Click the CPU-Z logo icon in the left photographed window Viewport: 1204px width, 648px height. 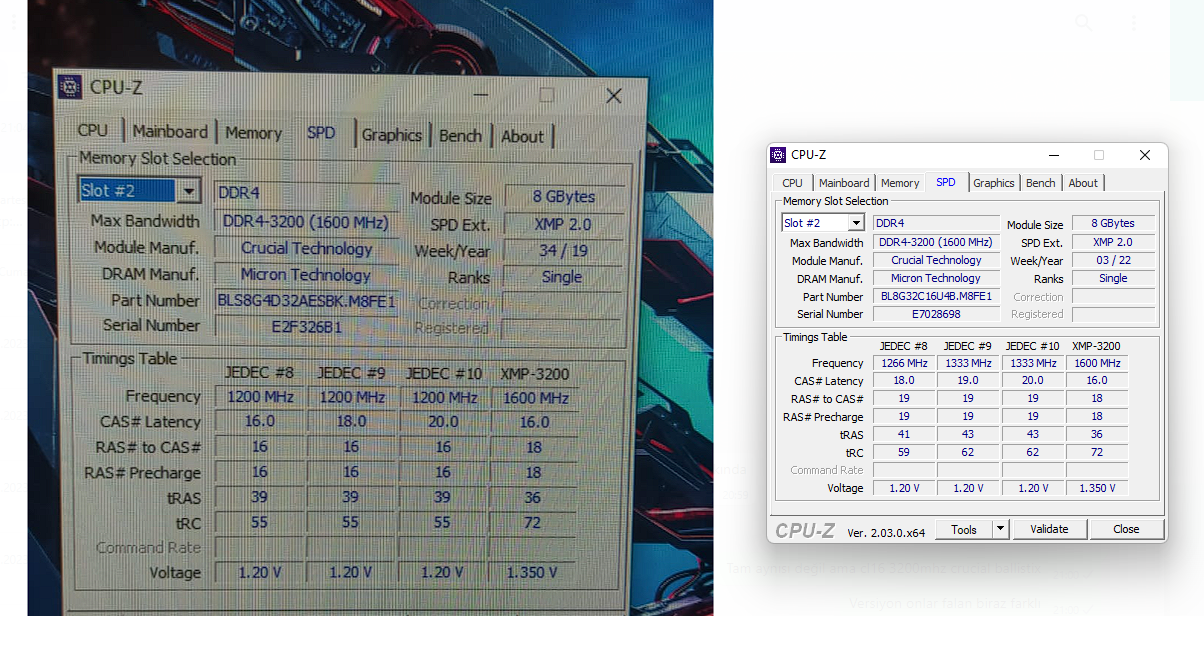coord(70,87)
